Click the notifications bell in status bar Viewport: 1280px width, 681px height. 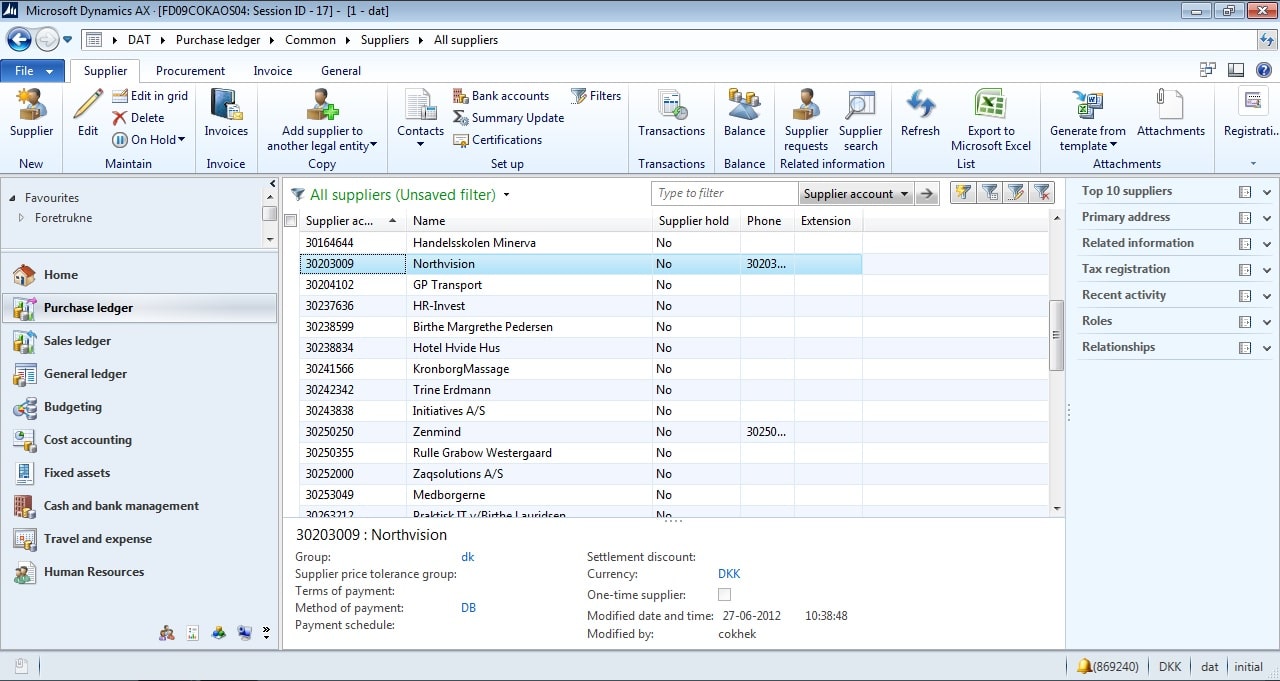(1084, 666)
